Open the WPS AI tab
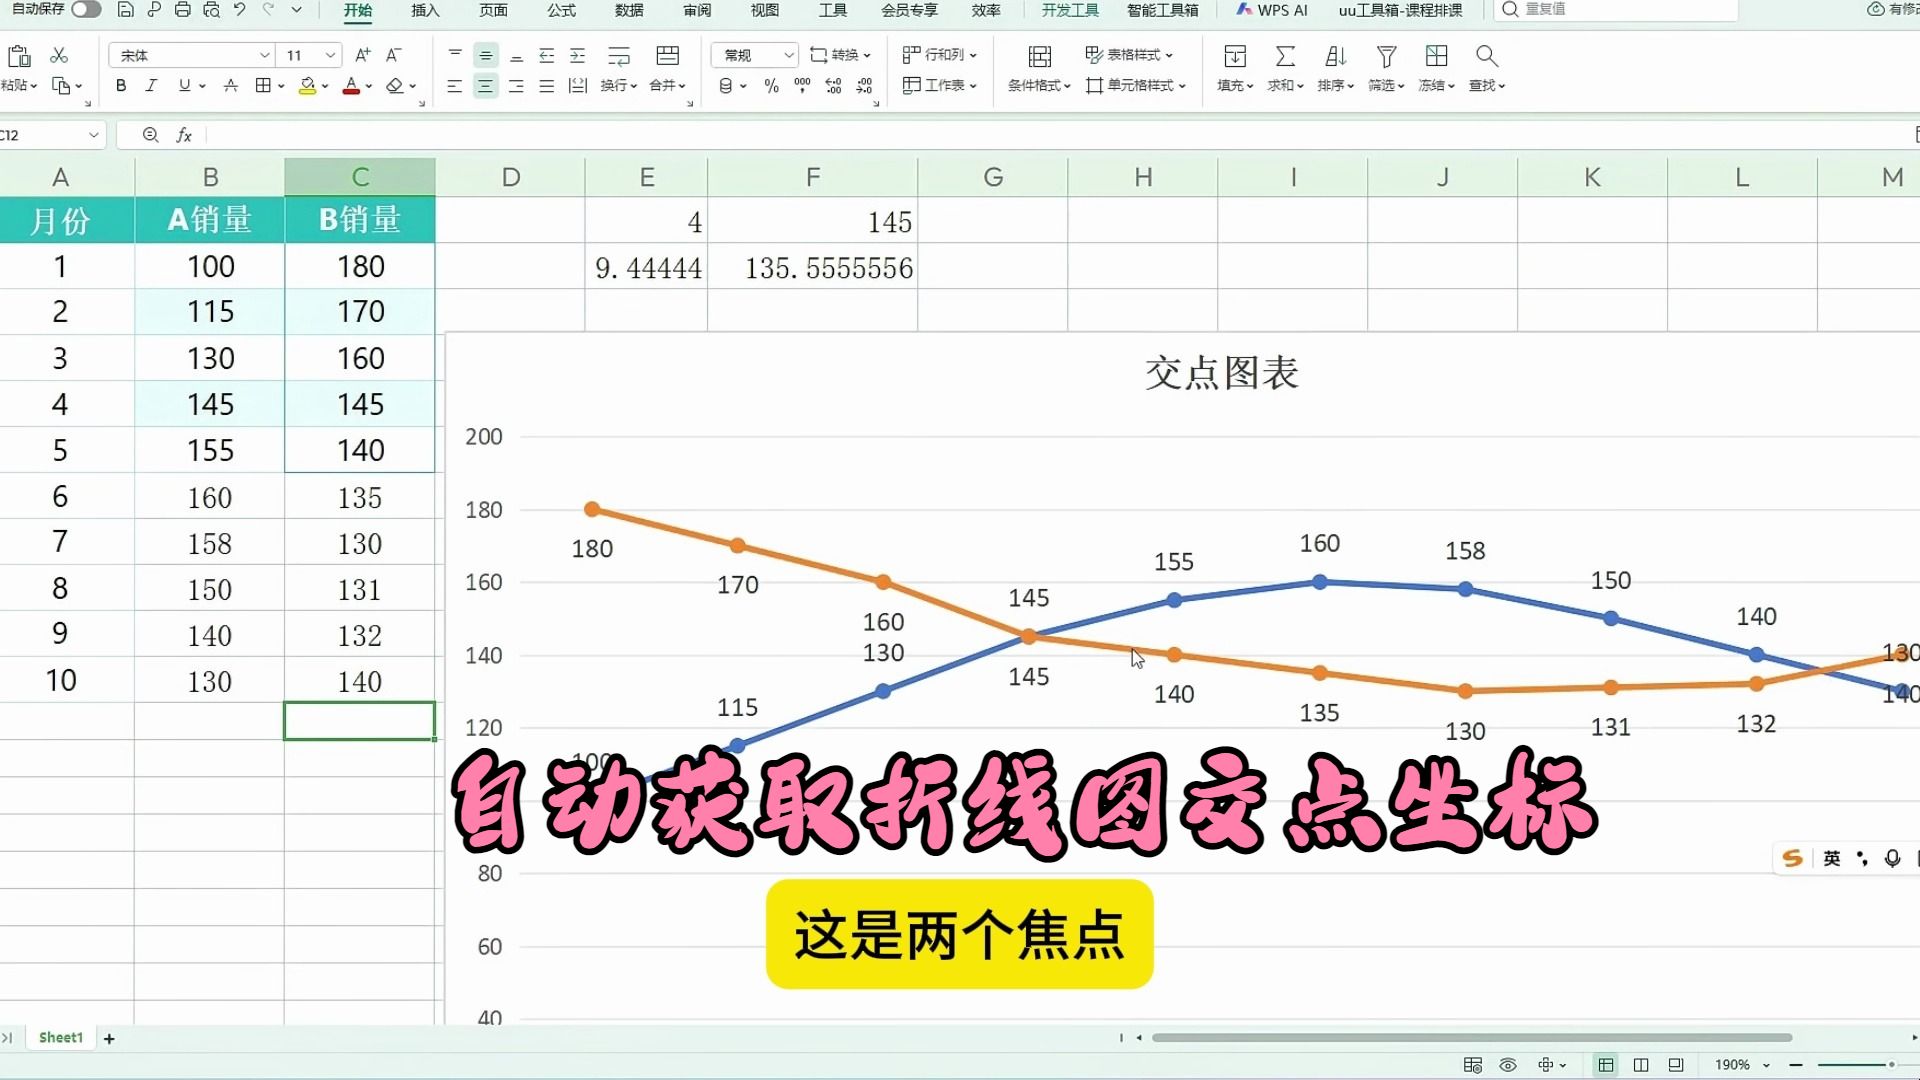 pos(1272,10)
